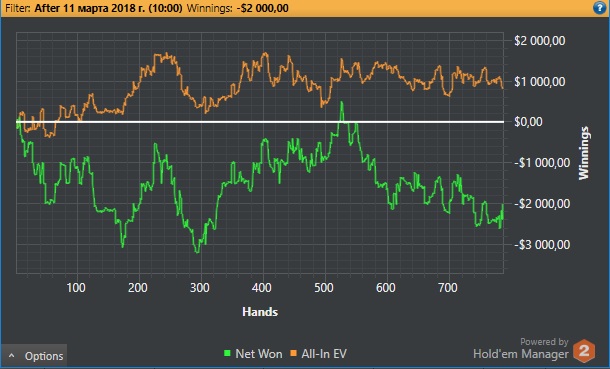Image resolution: width=610 pixels, height=369 pixels.
Task: Click the 600 hands x-axis label
Action: (x=386, y=288)
